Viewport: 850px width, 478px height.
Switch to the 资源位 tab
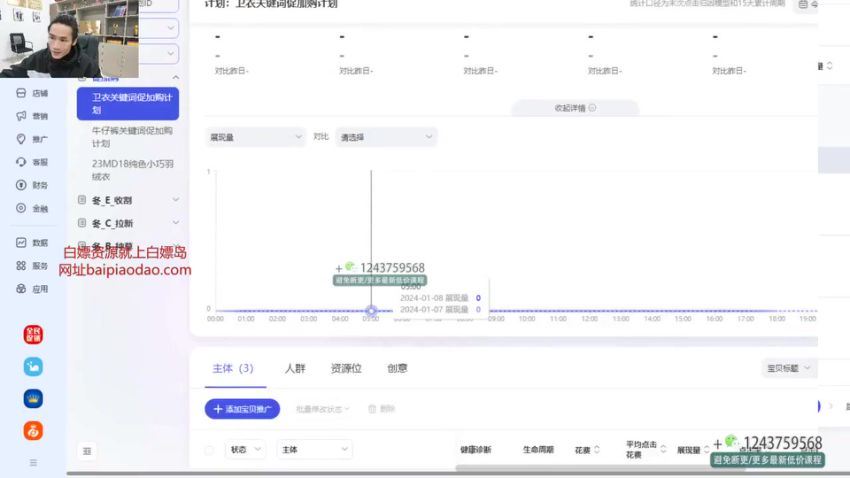coord(346,369)
